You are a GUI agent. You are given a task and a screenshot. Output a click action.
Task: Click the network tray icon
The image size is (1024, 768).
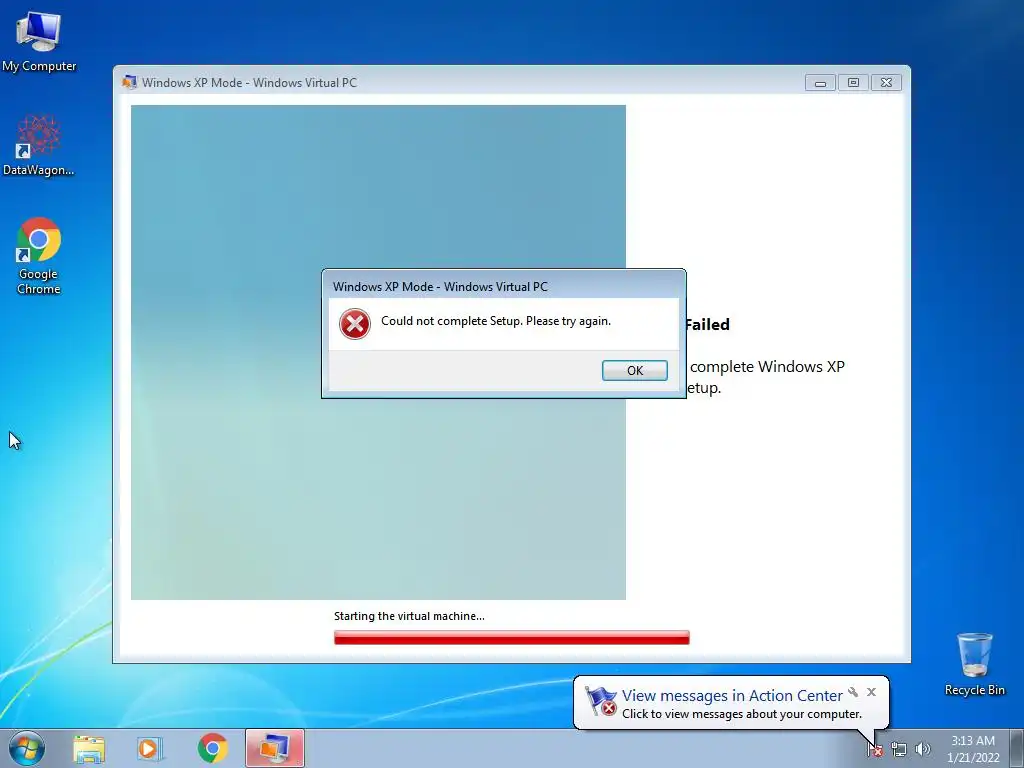coord(899,749)
